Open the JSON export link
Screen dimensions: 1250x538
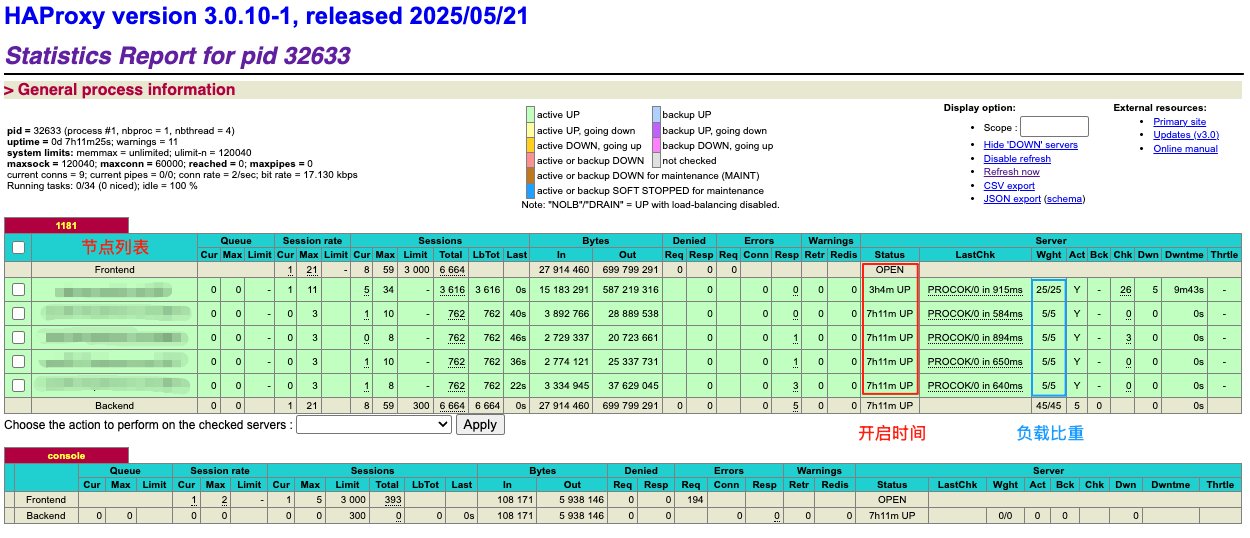(x=1012, y=199)
